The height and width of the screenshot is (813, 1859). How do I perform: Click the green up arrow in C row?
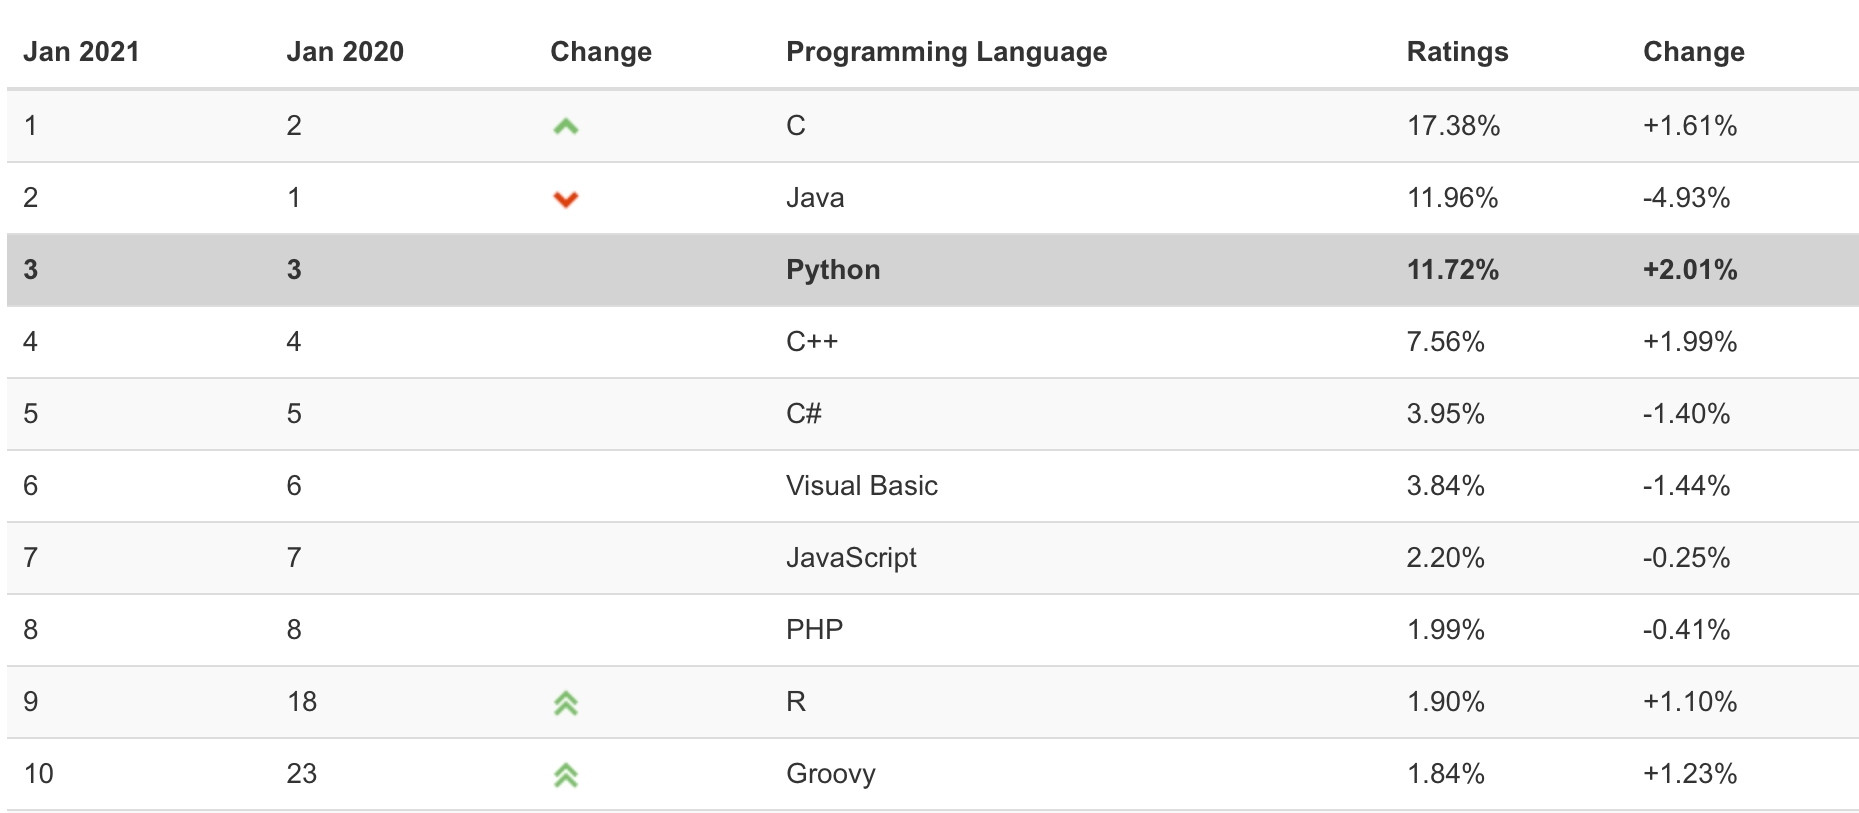coord(565,127)
